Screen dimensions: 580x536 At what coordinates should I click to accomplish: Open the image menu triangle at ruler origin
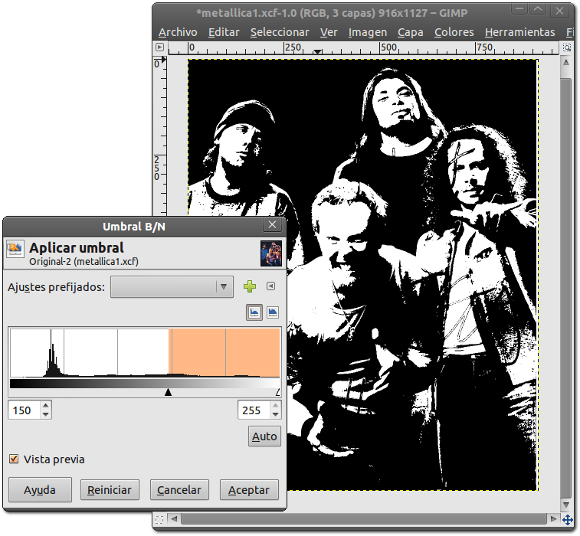[x=159, y=47]
